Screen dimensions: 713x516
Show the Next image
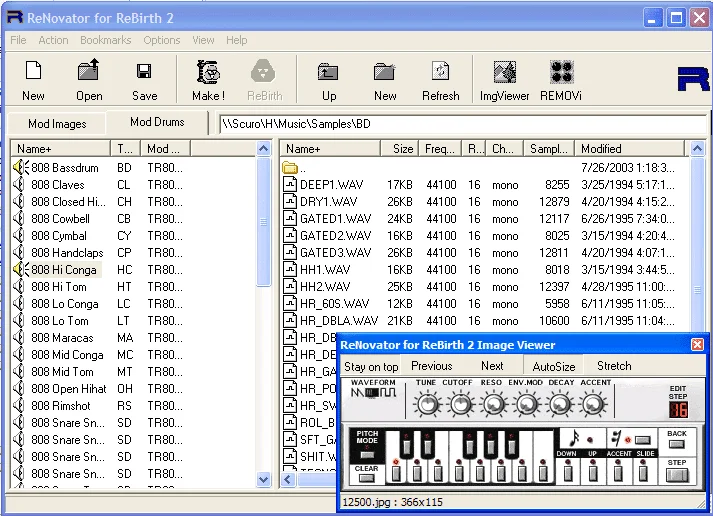tap(492, 366)
